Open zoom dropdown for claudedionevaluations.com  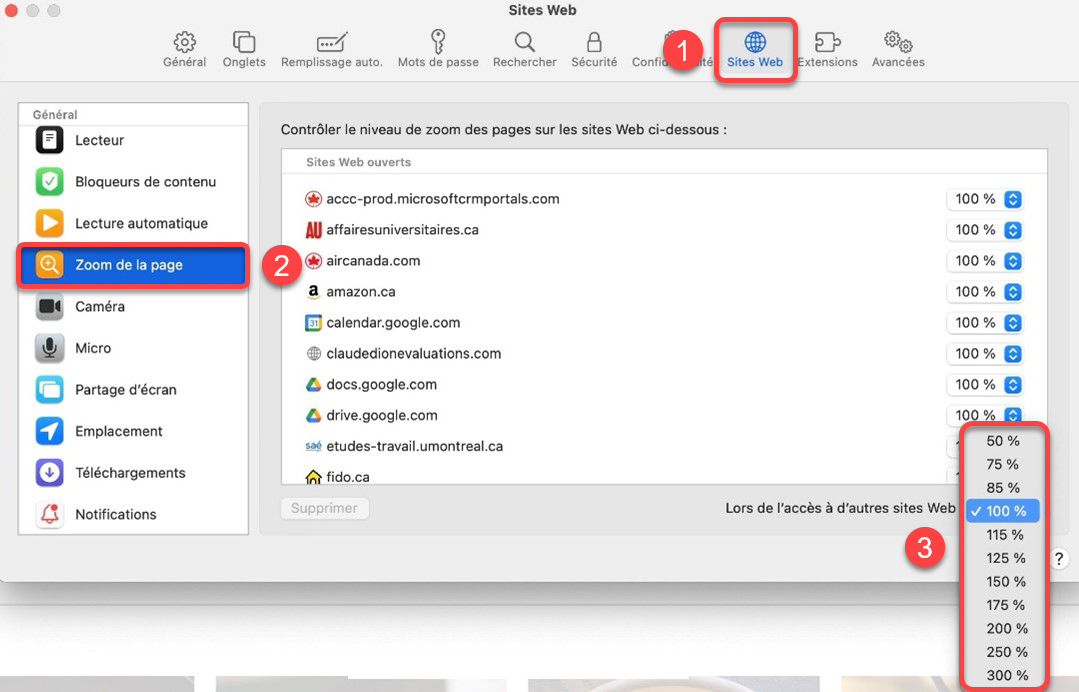pos(985,354)
